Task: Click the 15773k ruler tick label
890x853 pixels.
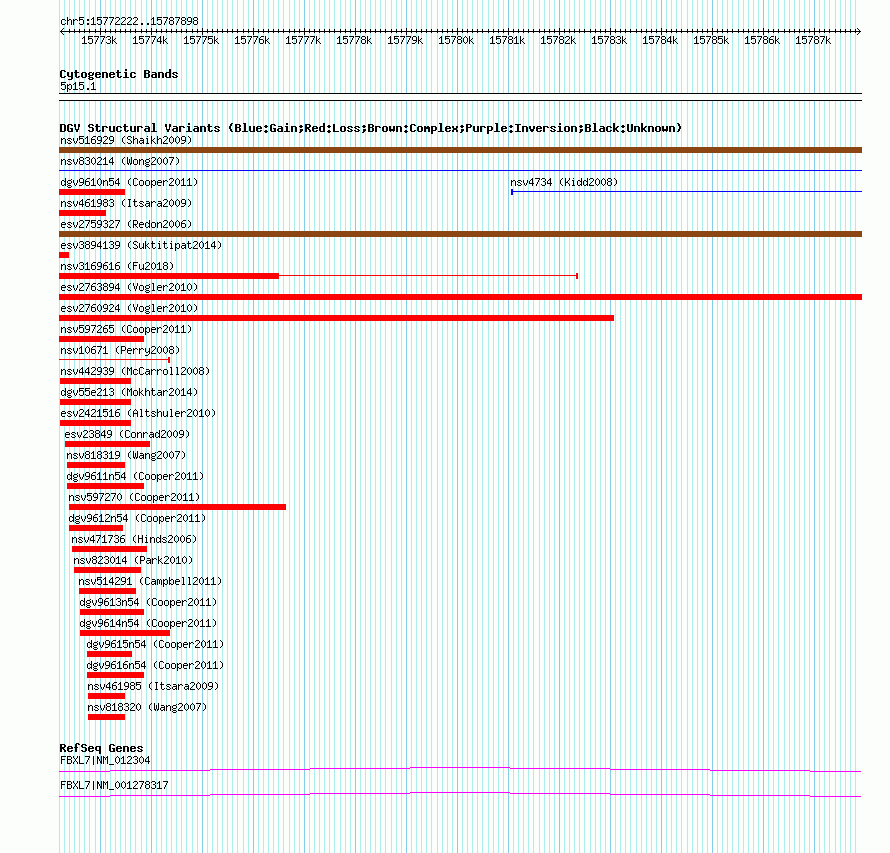Action: [99, 40]
